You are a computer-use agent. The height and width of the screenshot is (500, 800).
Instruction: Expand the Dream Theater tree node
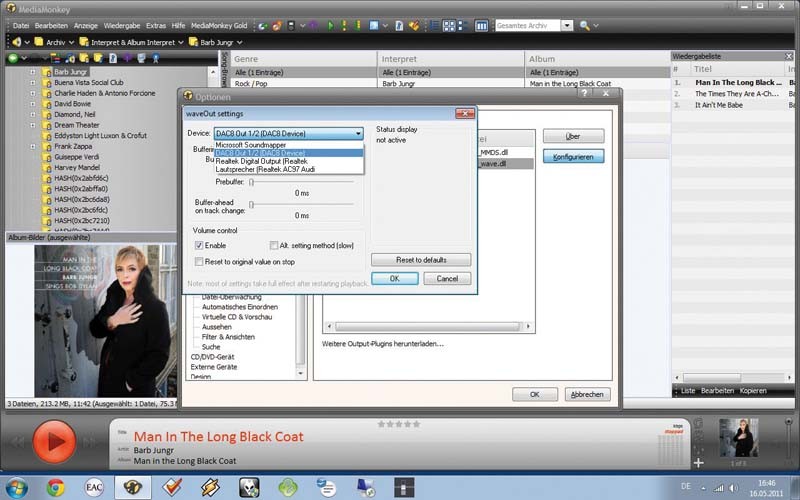pos(33,125)
